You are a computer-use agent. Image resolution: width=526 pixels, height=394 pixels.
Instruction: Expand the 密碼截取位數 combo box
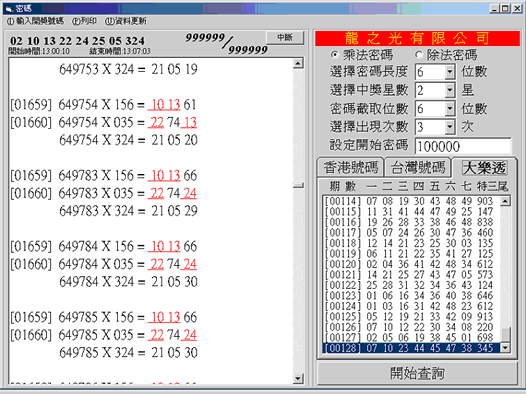coord(450,109)
